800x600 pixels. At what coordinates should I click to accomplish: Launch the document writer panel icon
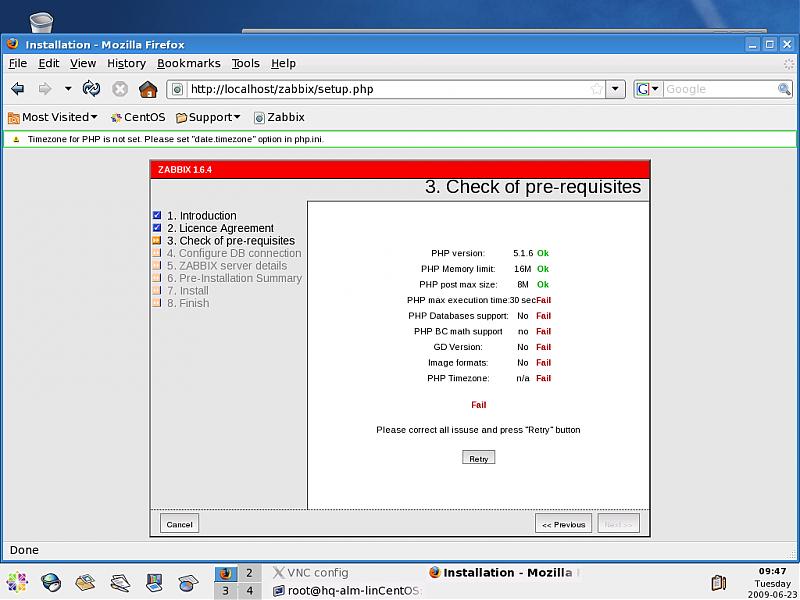(120, 582)
